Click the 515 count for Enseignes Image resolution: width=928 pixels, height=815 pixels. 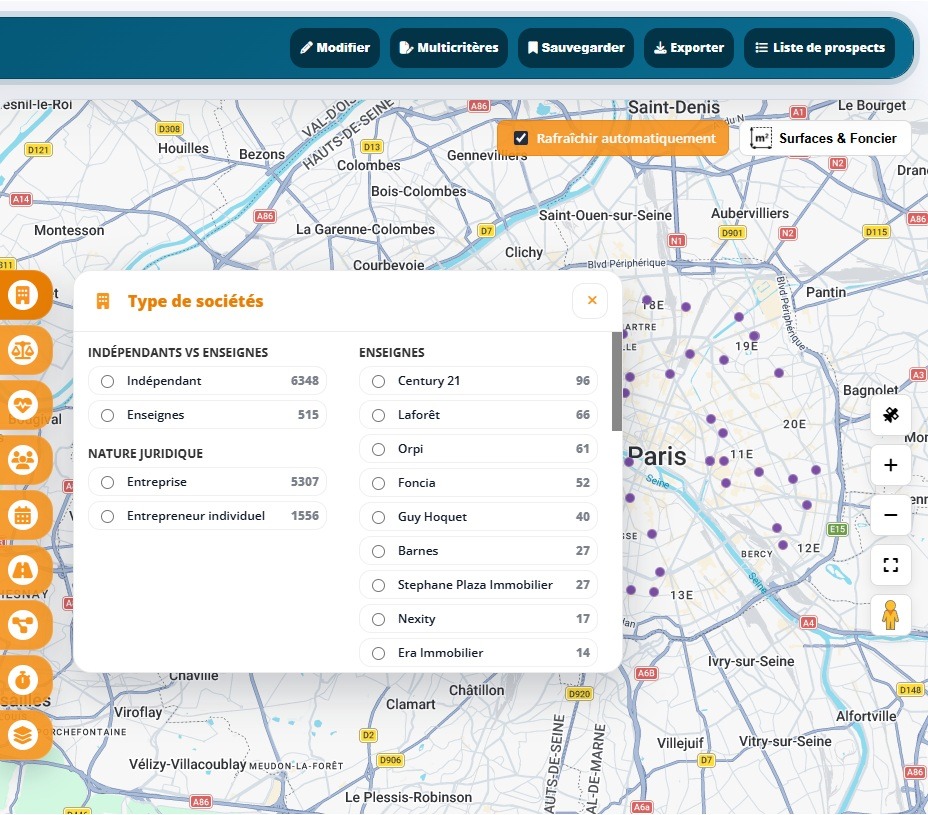pos(308,414)
